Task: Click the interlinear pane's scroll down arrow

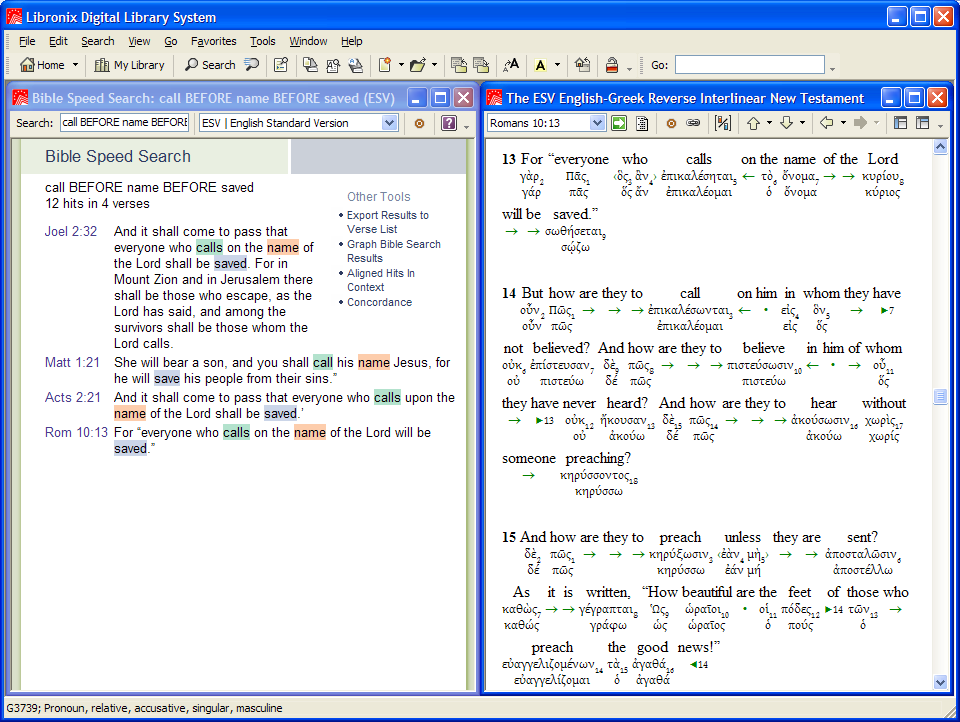Action: coord(940,682)
